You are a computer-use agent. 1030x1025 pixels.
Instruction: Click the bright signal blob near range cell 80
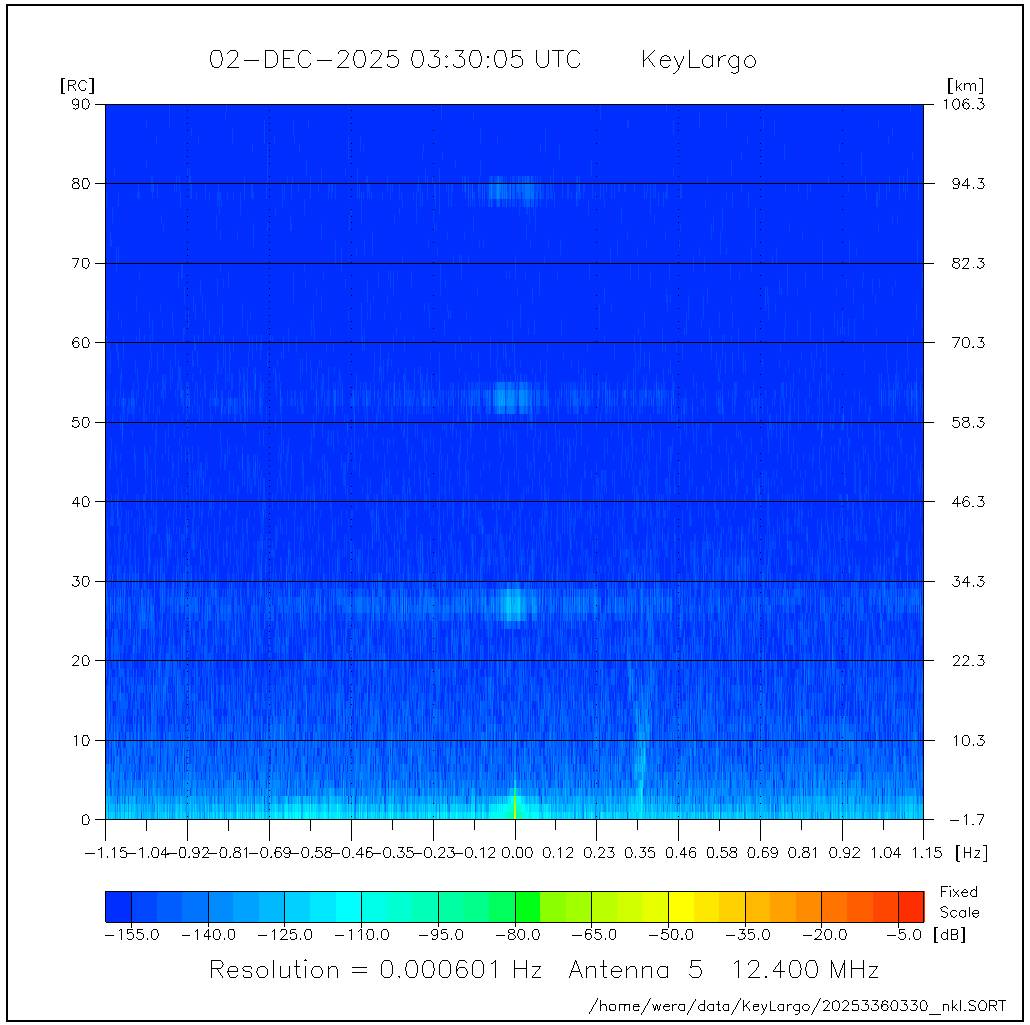point(515,190)
